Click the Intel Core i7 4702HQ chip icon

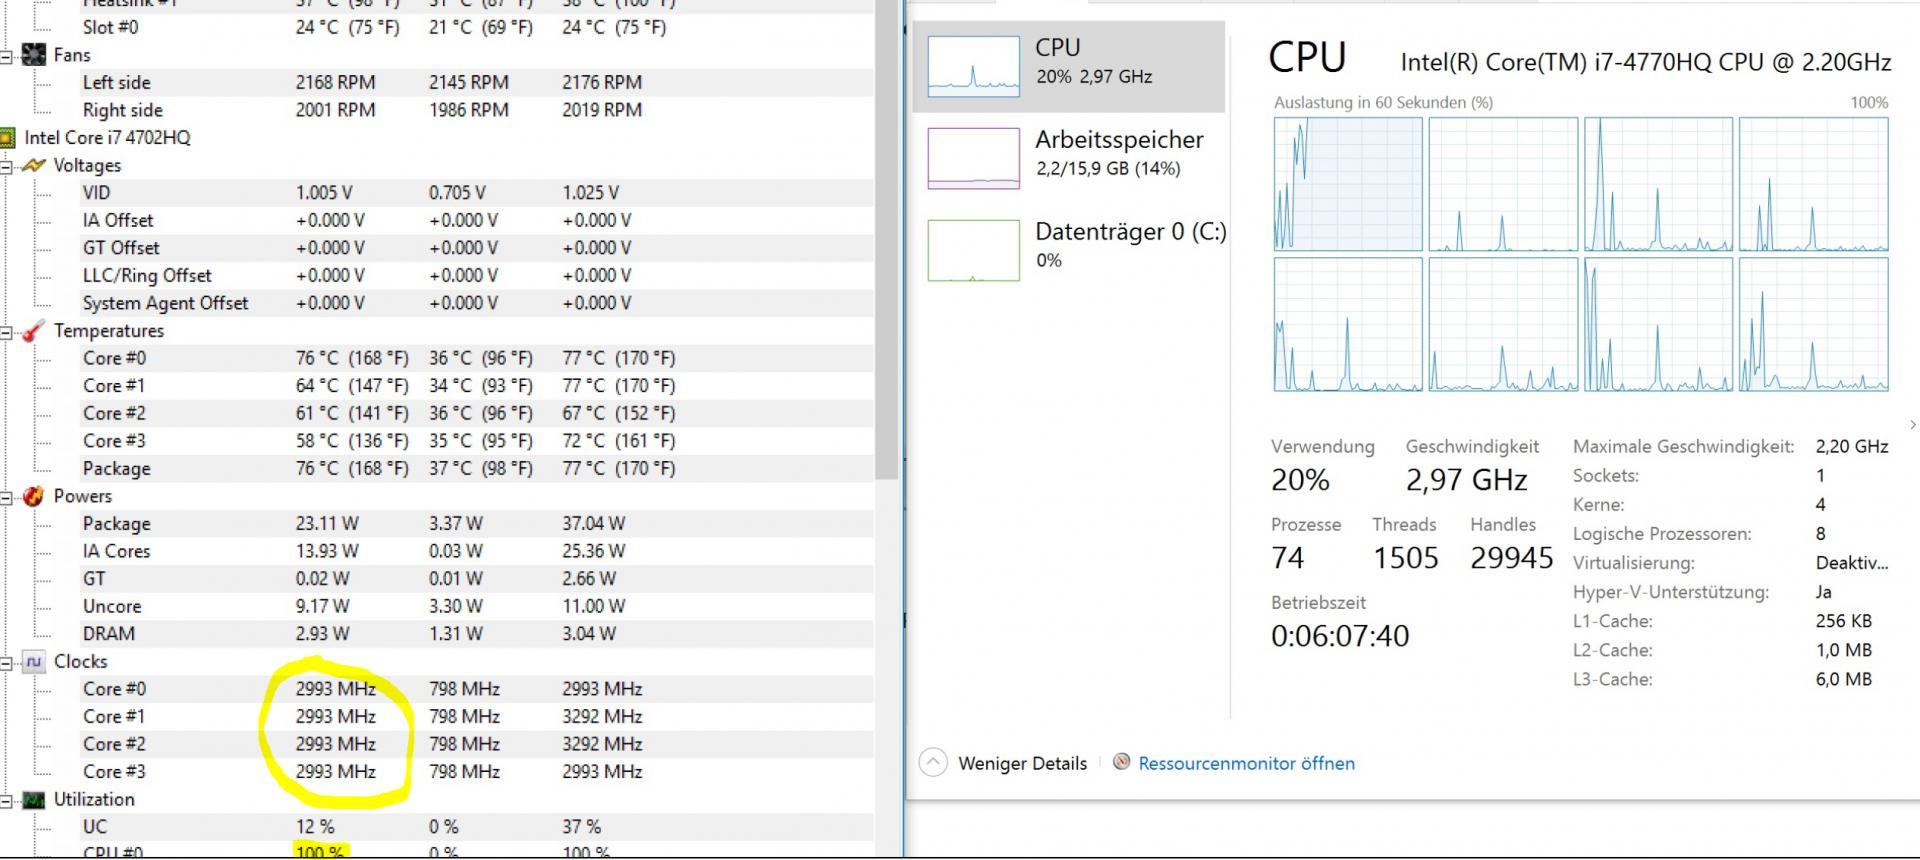pyautogui.click(x=8, y=138)
